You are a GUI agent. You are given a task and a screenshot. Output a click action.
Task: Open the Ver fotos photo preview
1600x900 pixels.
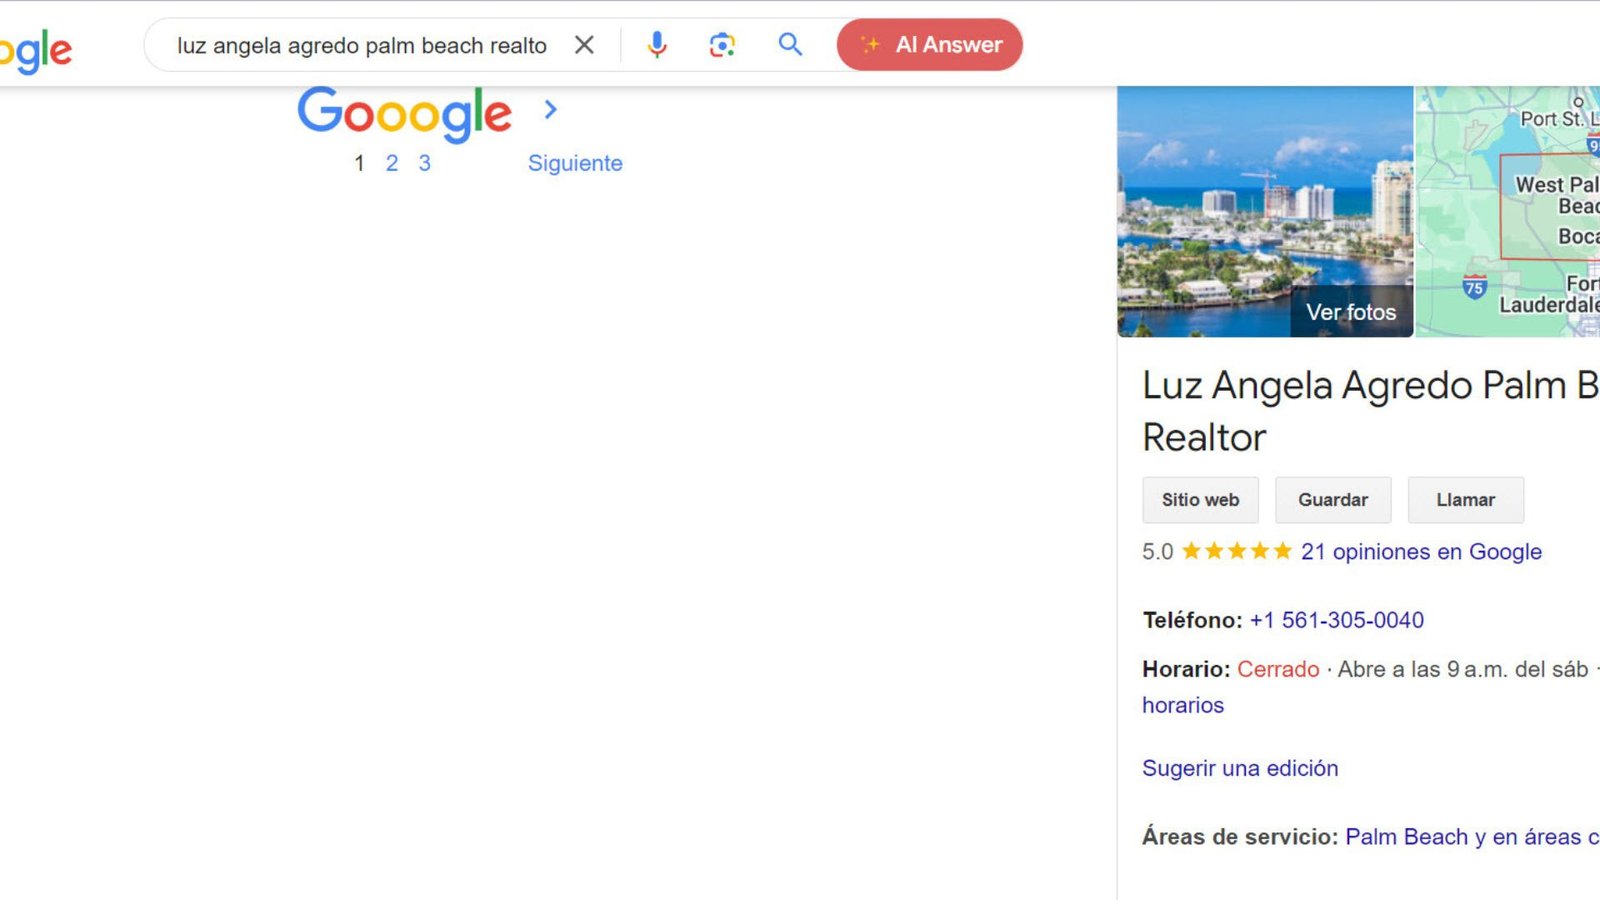point(1350,312)
